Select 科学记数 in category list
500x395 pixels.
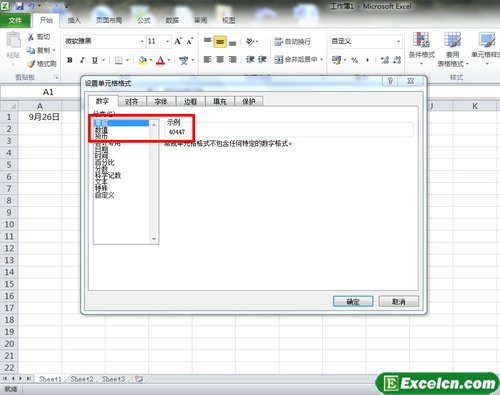(108, 175)
